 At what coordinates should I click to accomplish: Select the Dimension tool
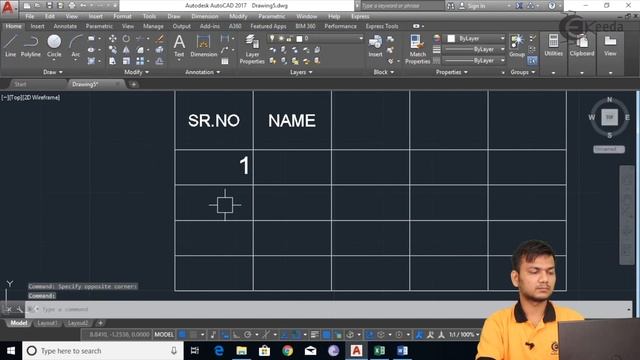click(203, 45)
